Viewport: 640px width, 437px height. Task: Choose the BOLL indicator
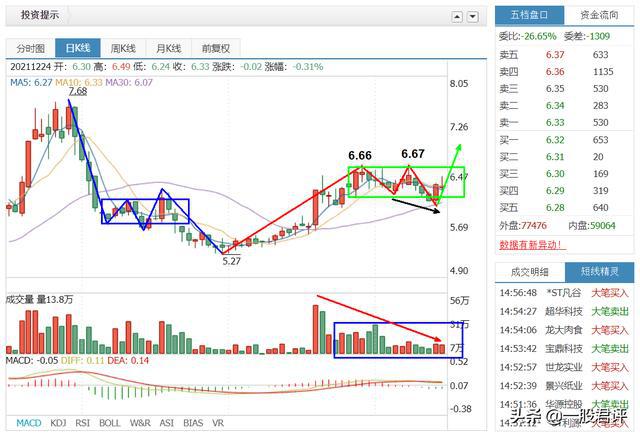click(x=110, y=423)
